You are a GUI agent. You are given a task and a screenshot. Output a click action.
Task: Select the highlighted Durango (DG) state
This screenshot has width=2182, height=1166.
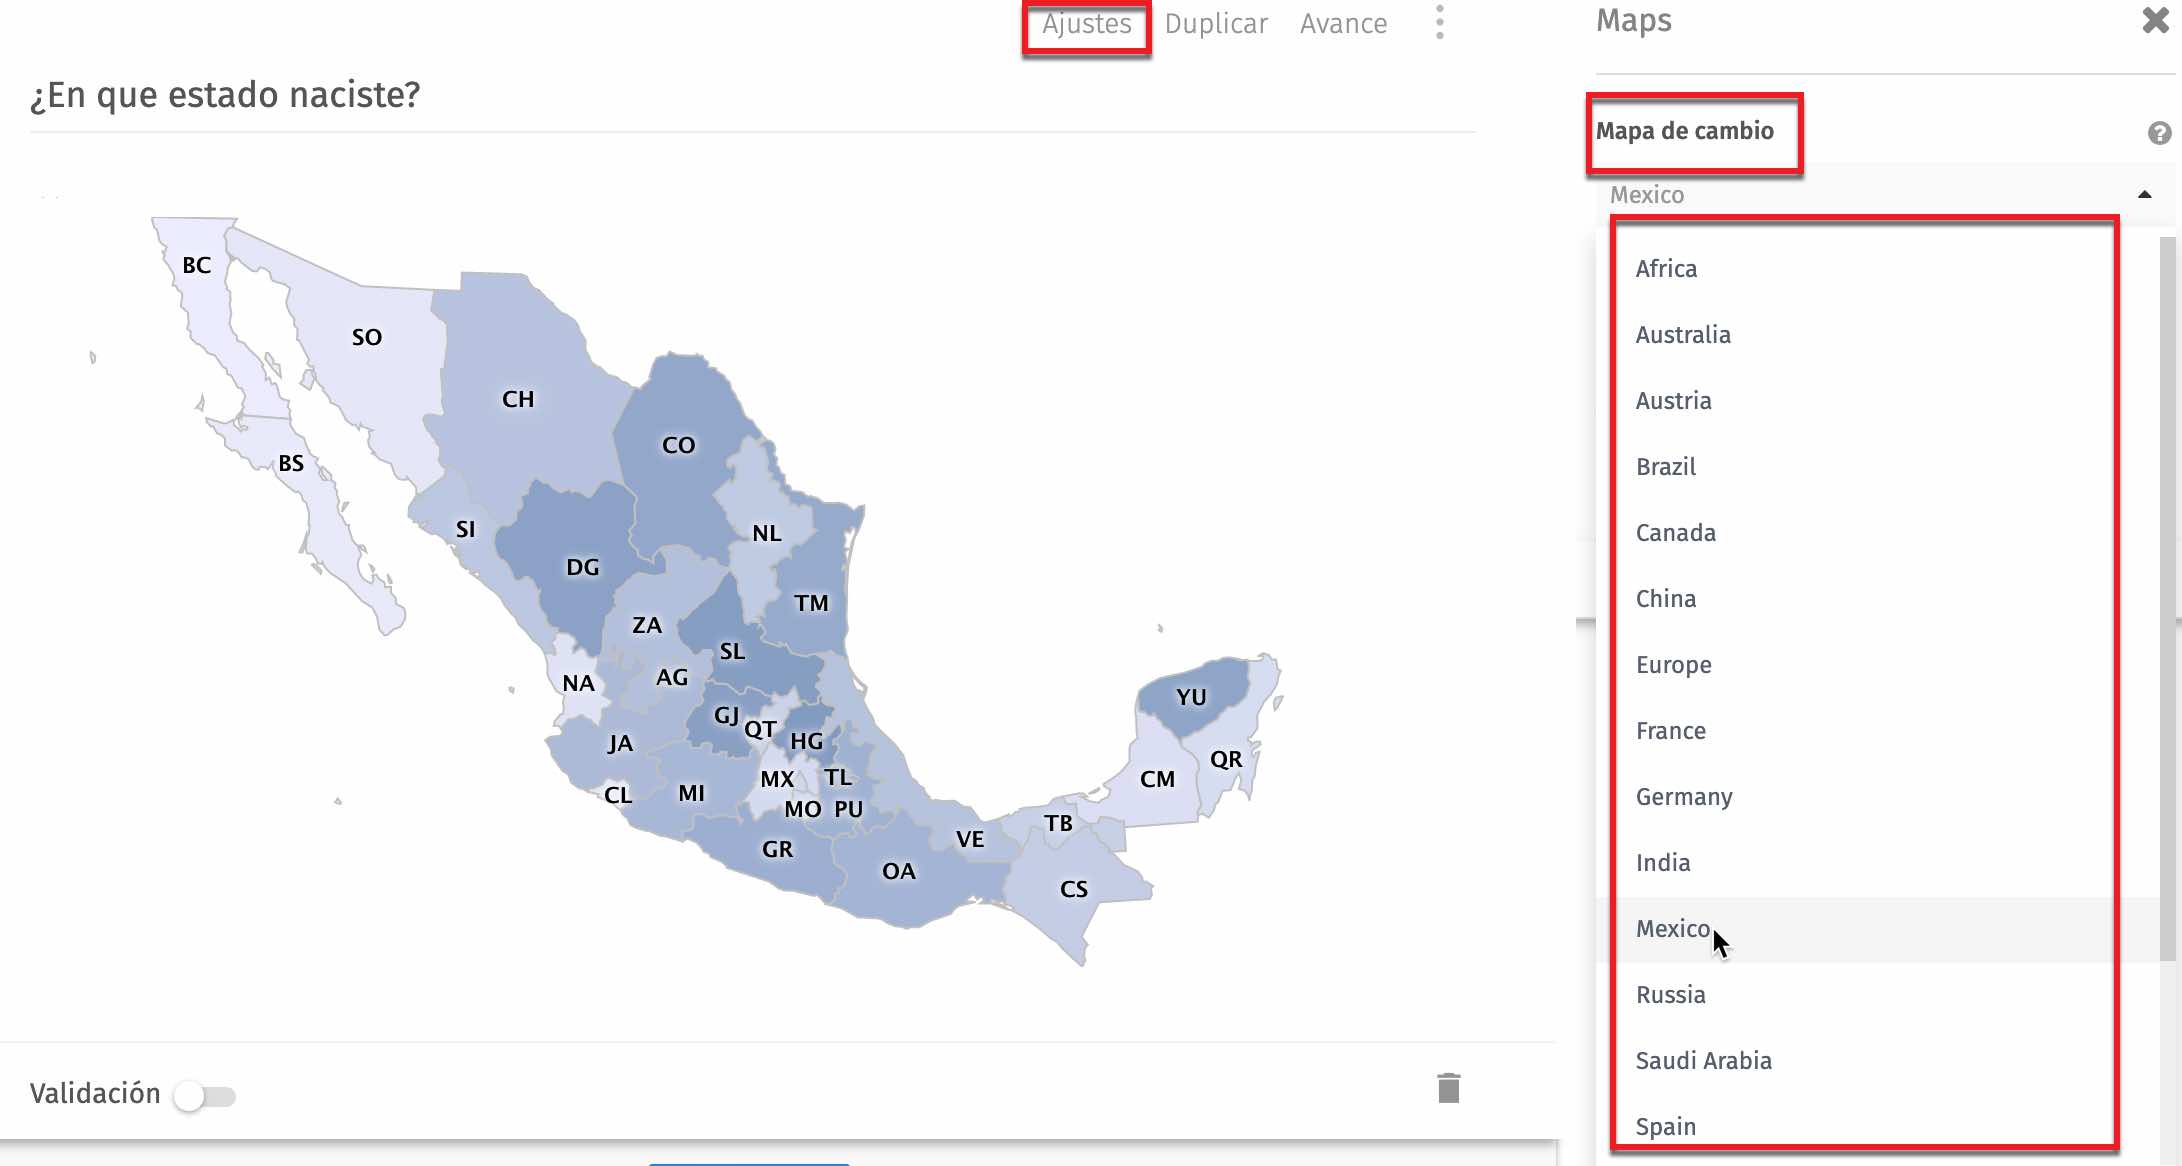pyautogui.click(x=584, y=566)
